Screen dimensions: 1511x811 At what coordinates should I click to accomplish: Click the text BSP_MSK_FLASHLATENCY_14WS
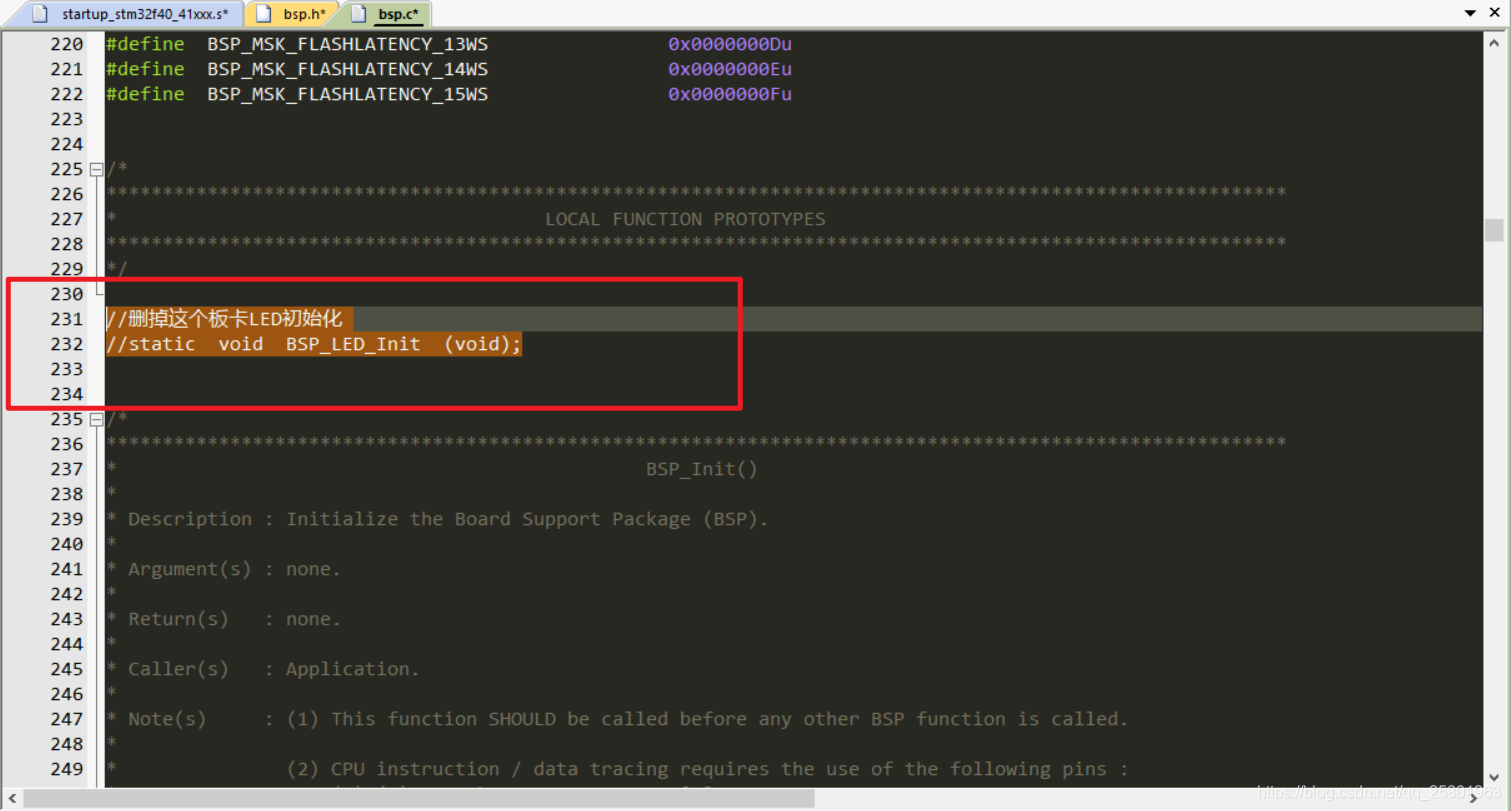pyautogui.click(x=348, y=69)
